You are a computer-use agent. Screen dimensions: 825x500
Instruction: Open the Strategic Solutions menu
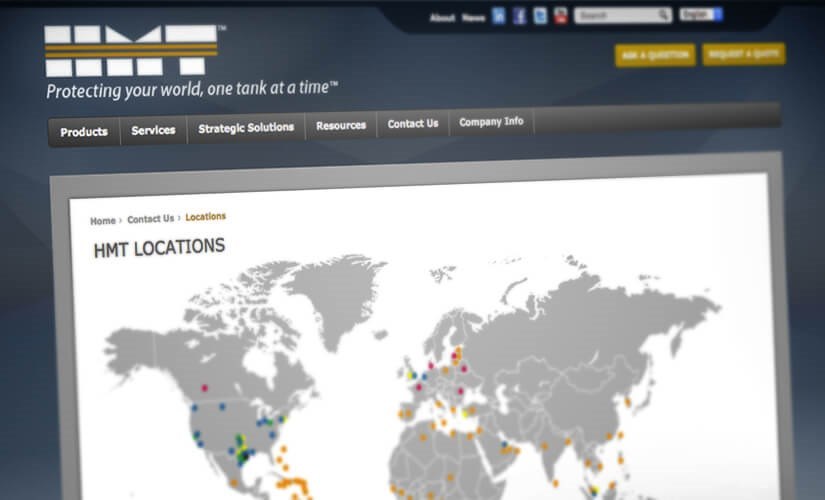pyautogui.click(x=246, y=128)
